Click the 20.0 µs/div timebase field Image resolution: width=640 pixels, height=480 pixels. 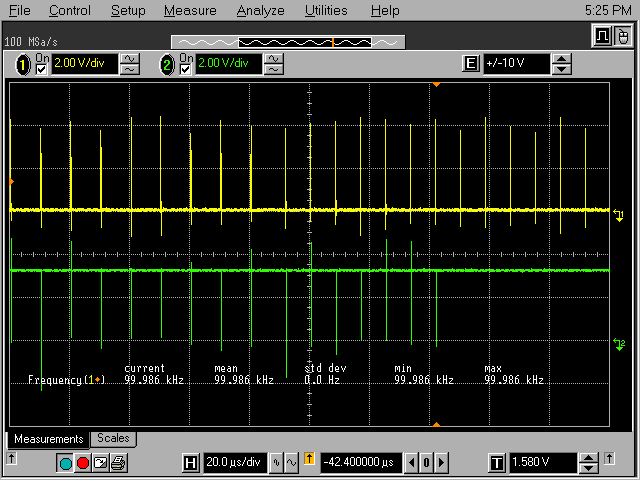coord(235,463)
